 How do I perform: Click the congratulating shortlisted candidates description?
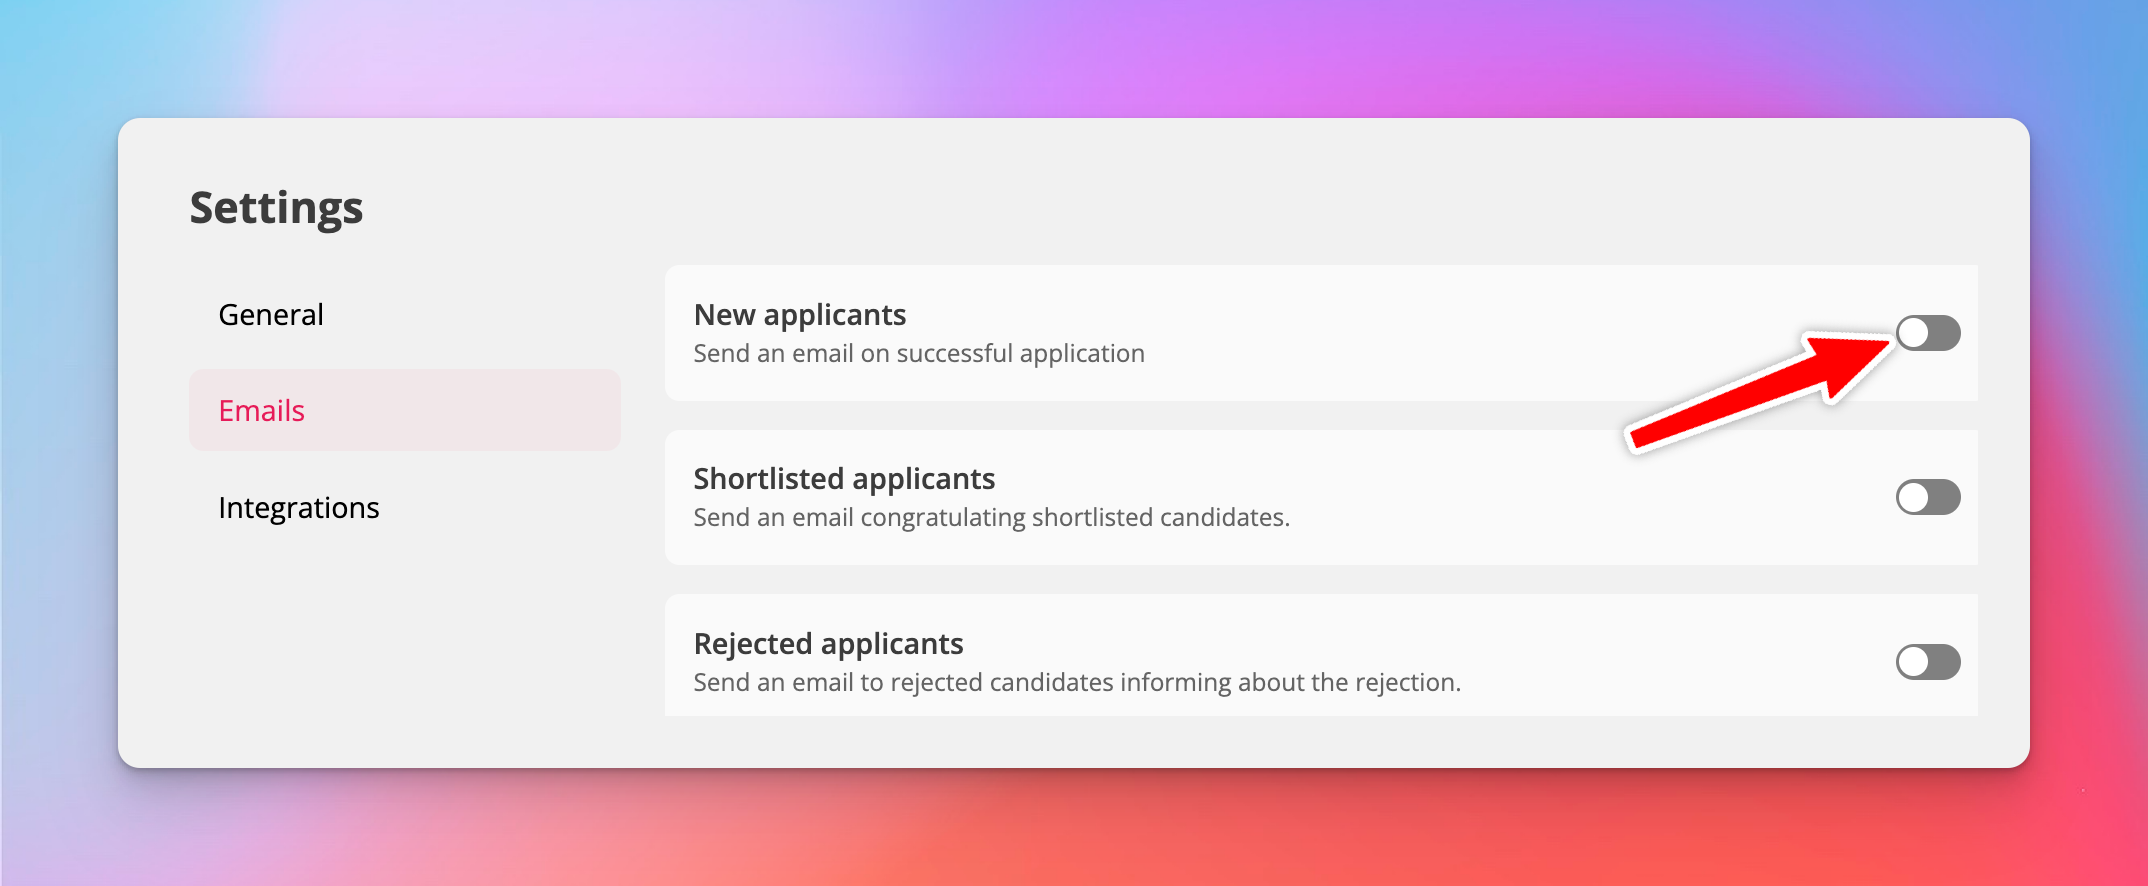pos(991,518)
